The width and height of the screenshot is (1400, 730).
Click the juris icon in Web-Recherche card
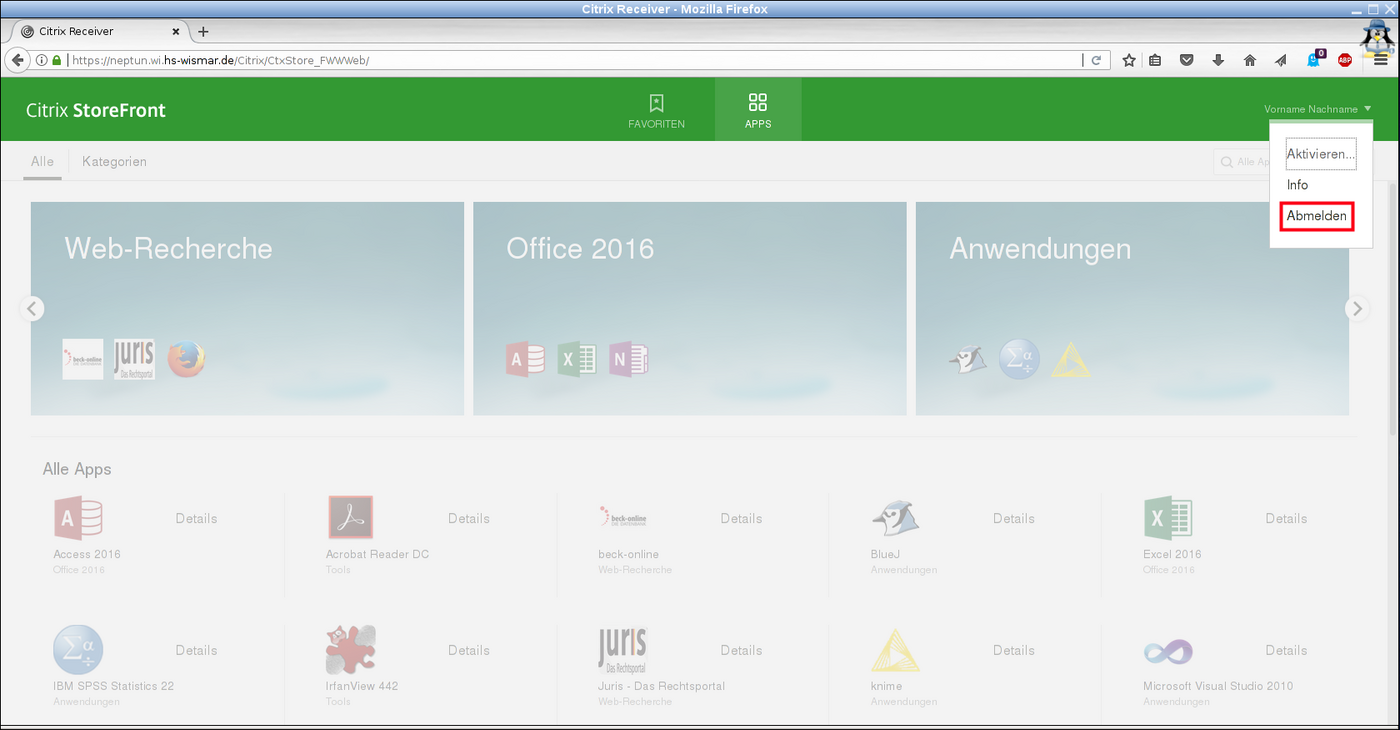(134, 359)
